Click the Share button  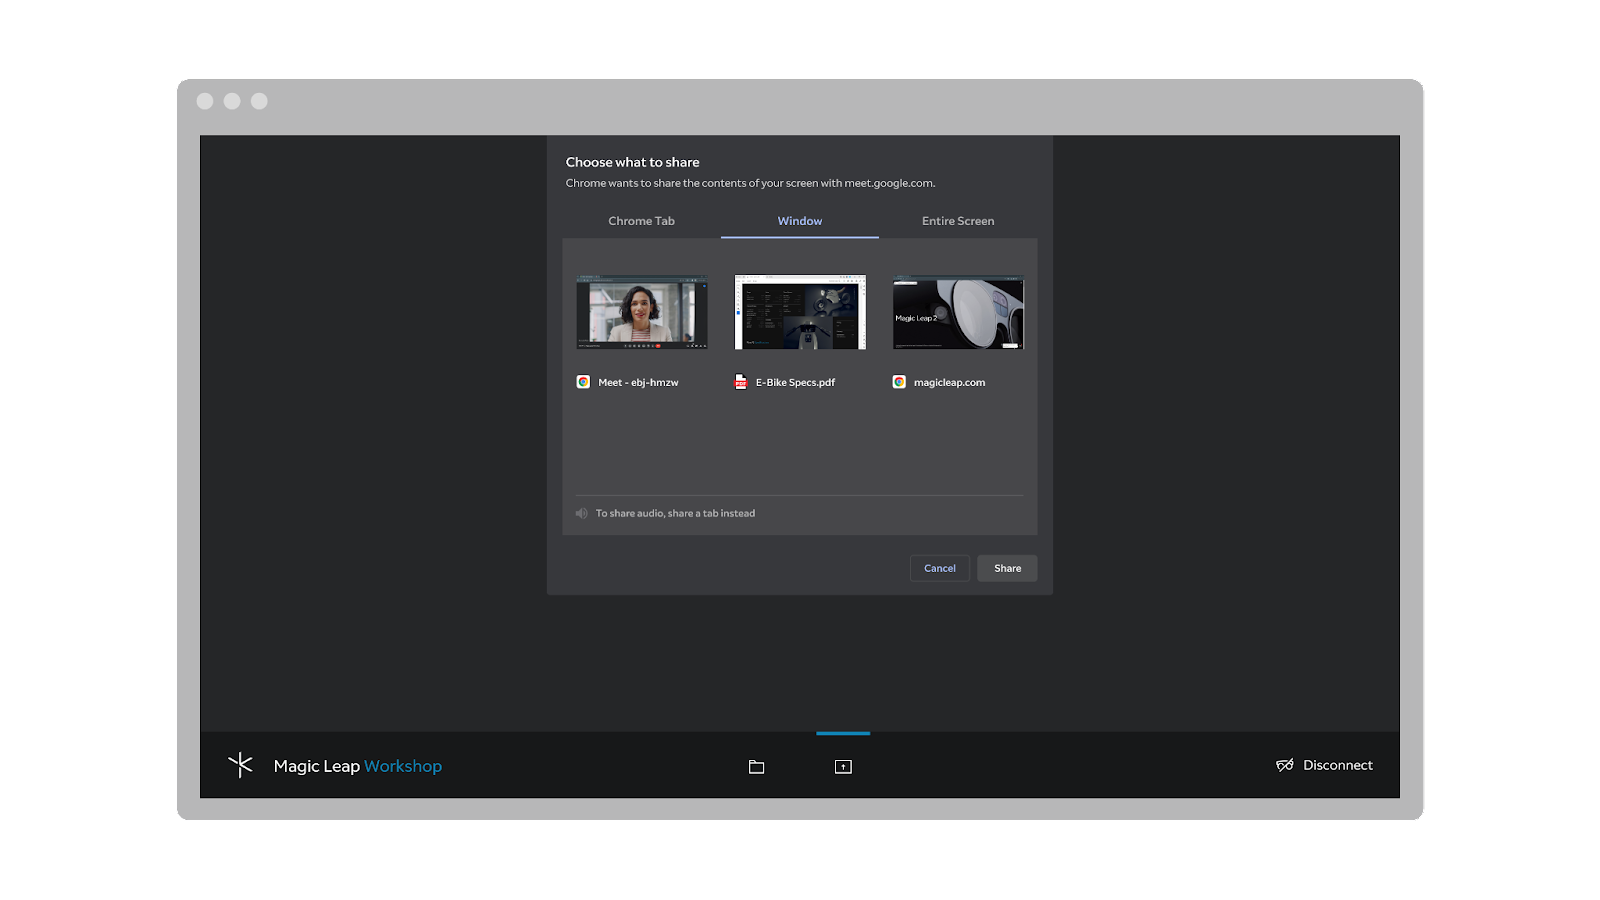coord(1007,568)
